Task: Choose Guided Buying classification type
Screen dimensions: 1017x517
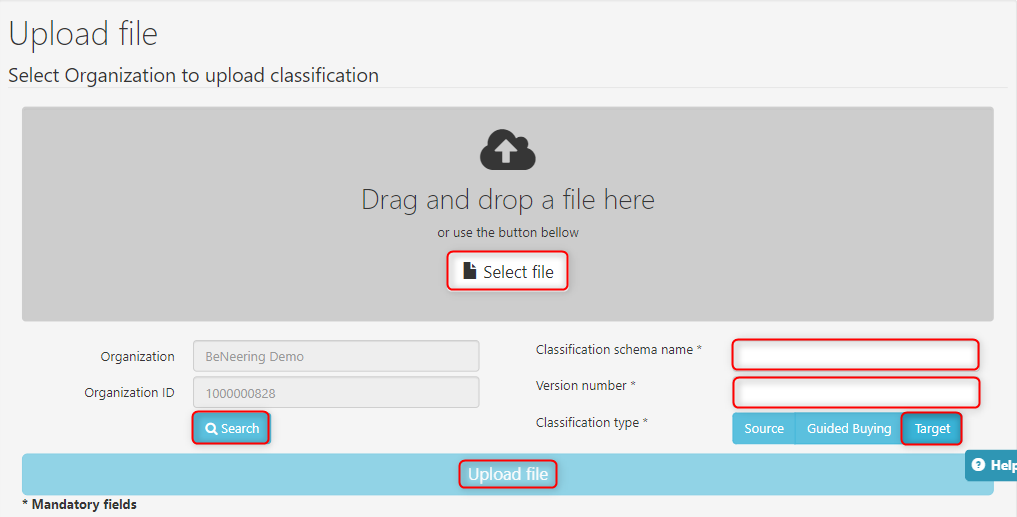Action: pyautogui.click(x=848, y=429)
